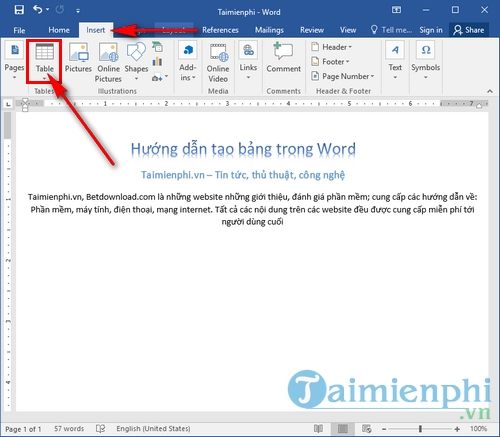Insert a Chart
The image size is (500, 437).
pyautogui.click(x=157, y=62)
